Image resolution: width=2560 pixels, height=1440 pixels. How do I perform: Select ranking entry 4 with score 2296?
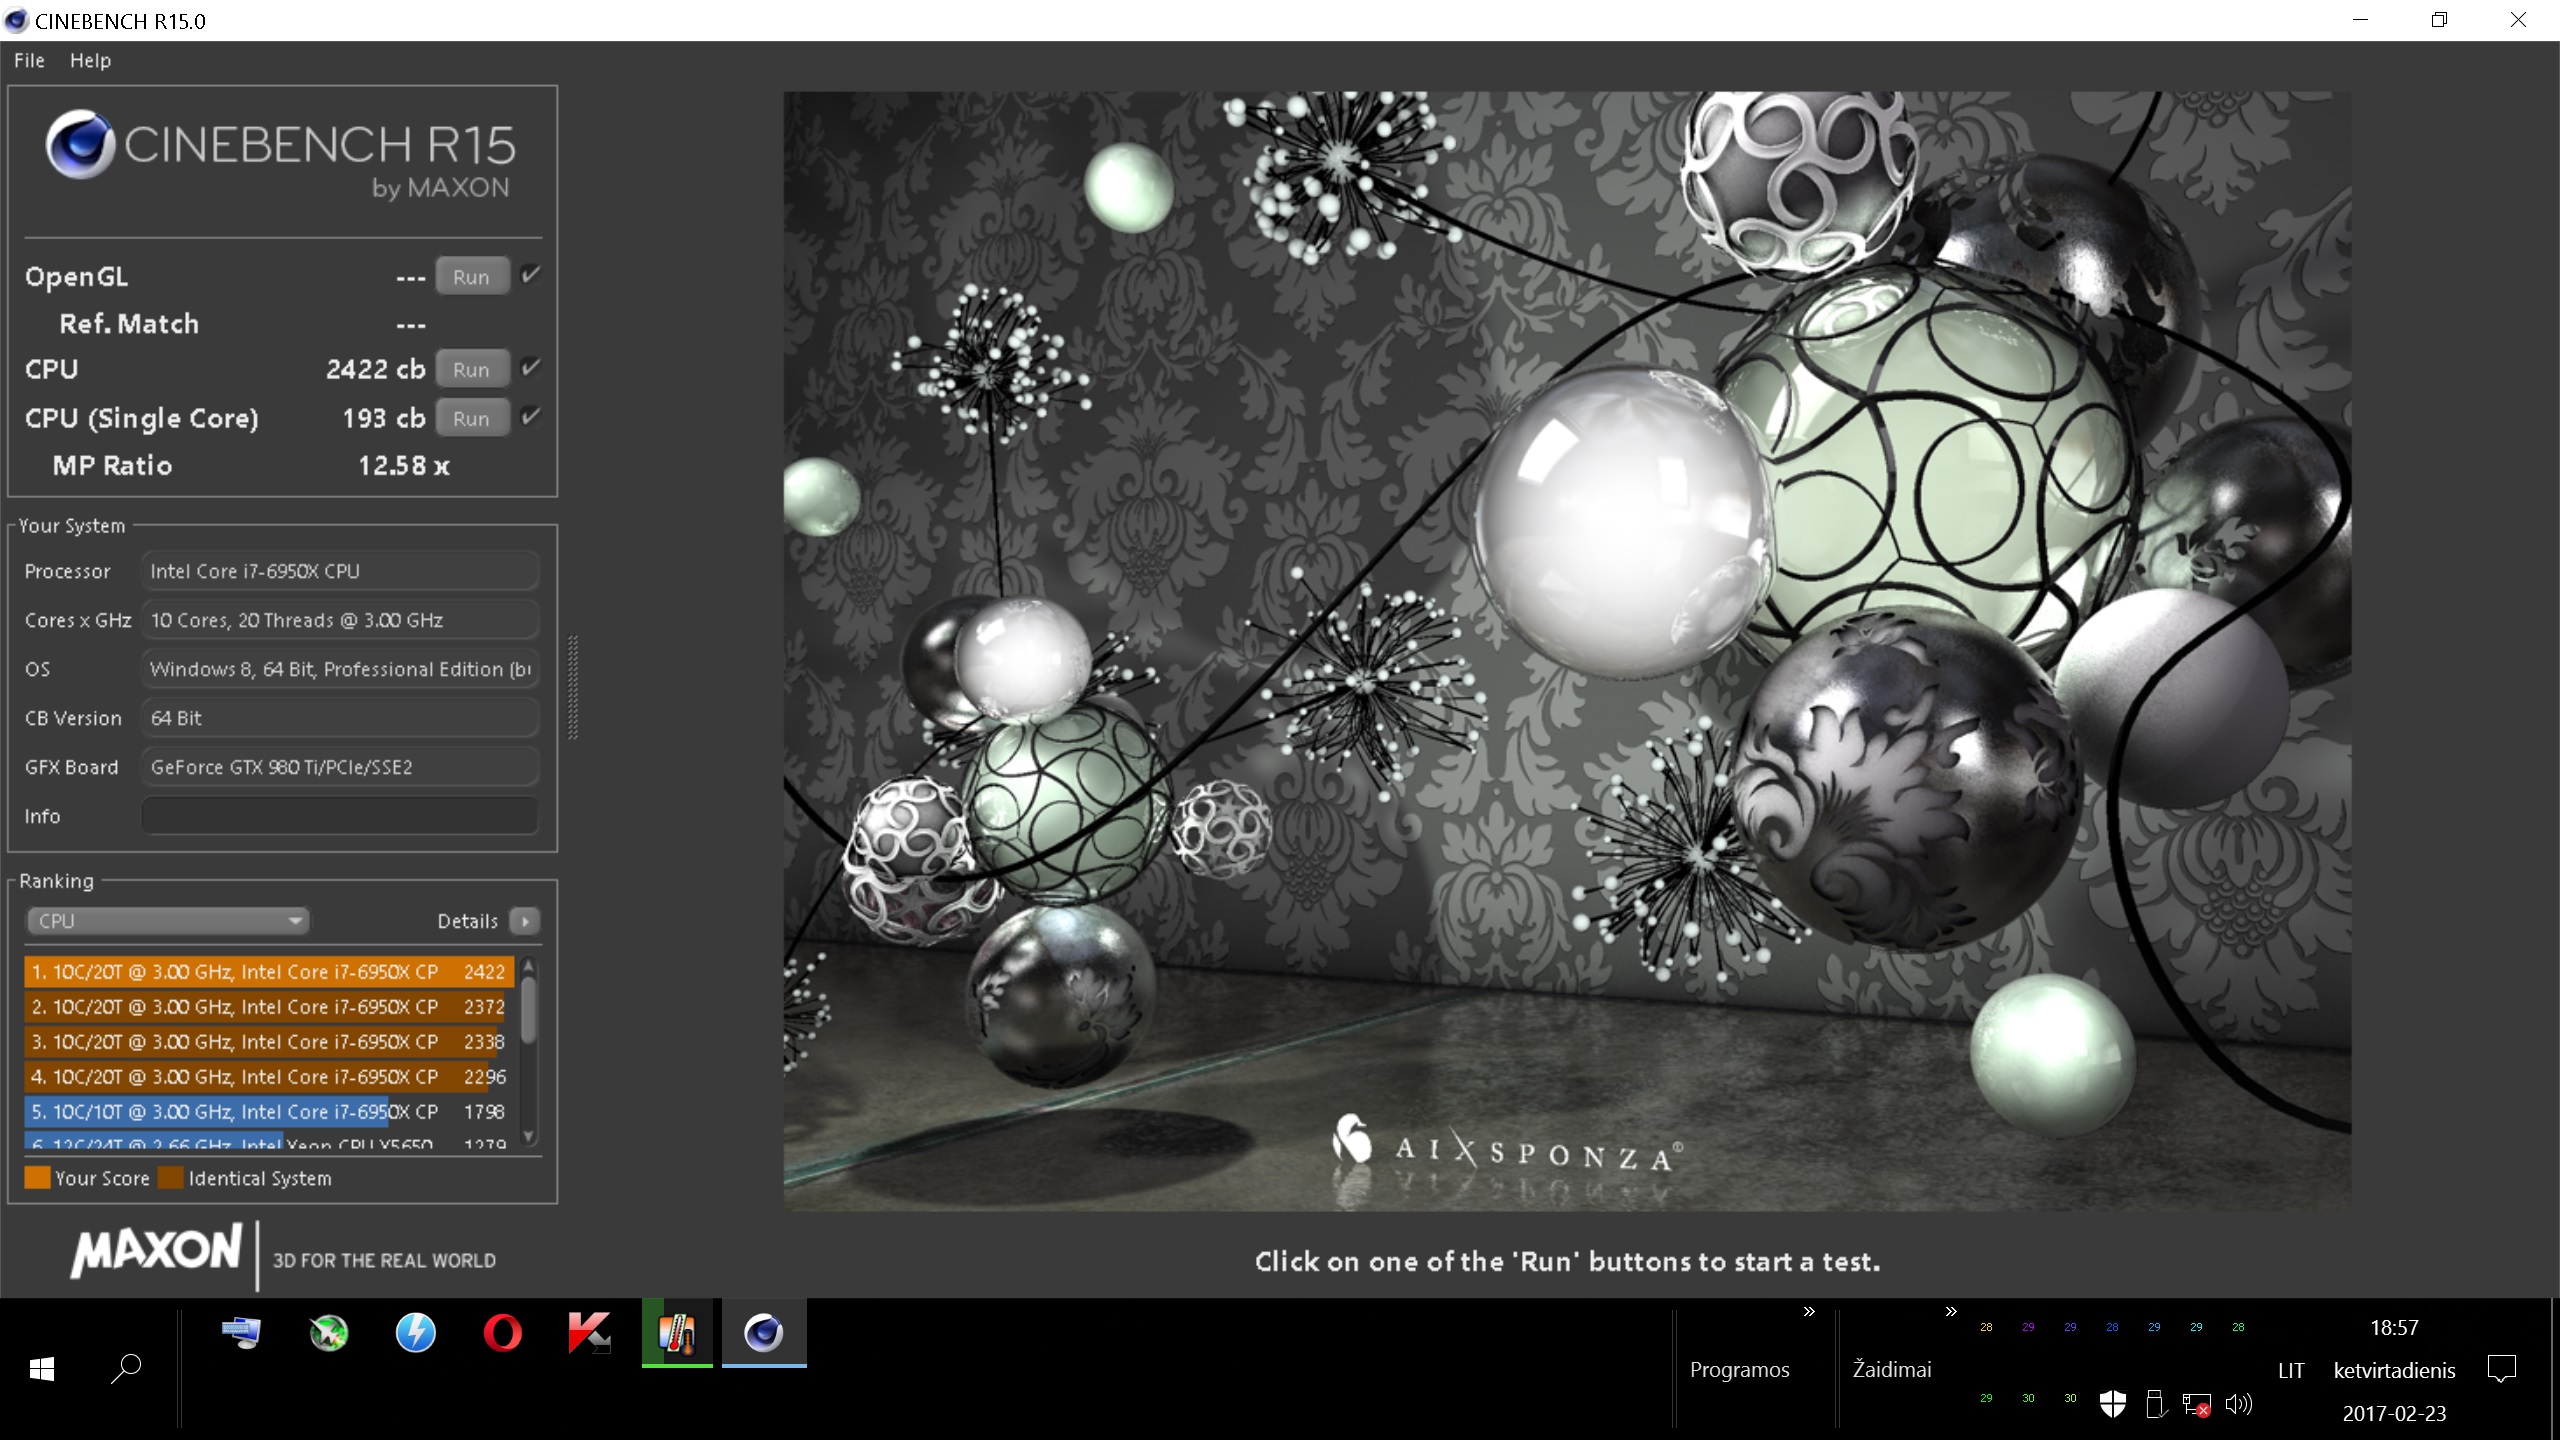[269, 1076]
